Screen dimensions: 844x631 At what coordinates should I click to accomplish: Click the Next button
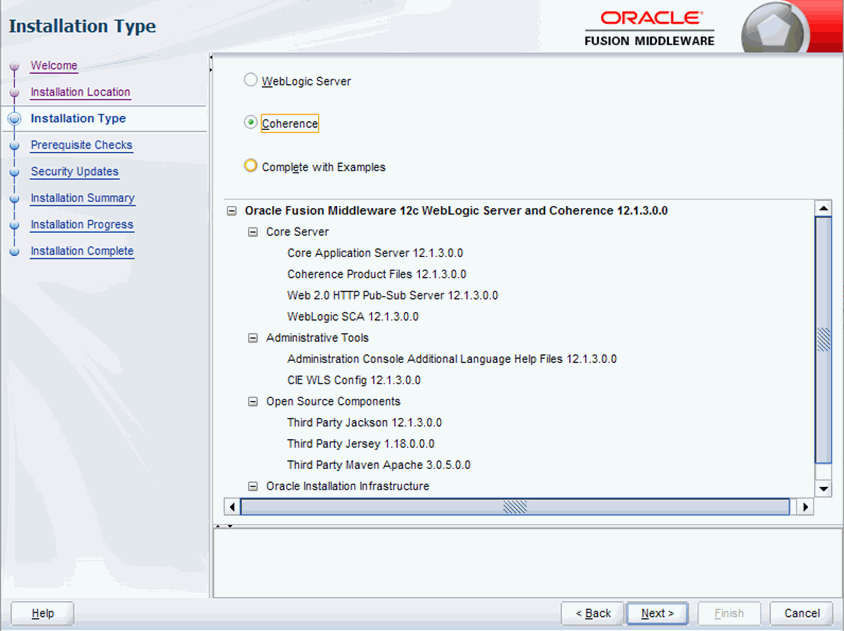pyautogui.click(x=657, y=613)
